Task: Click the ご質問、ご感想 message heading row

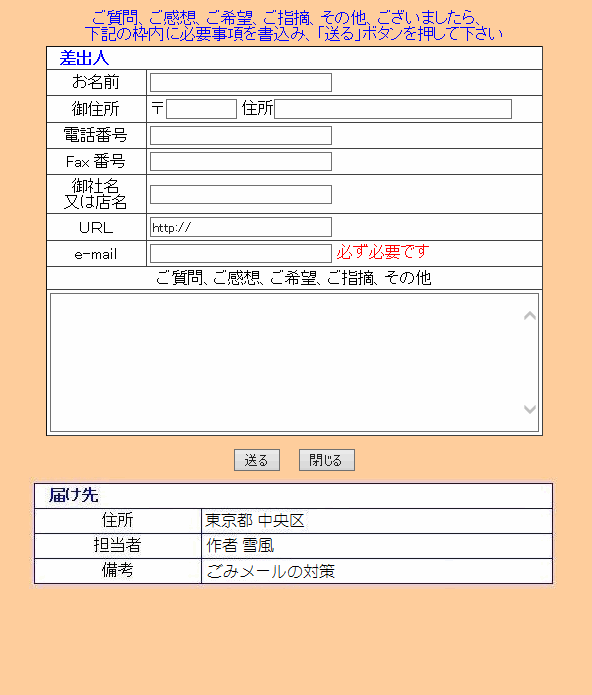Action: tap(294, 278)
